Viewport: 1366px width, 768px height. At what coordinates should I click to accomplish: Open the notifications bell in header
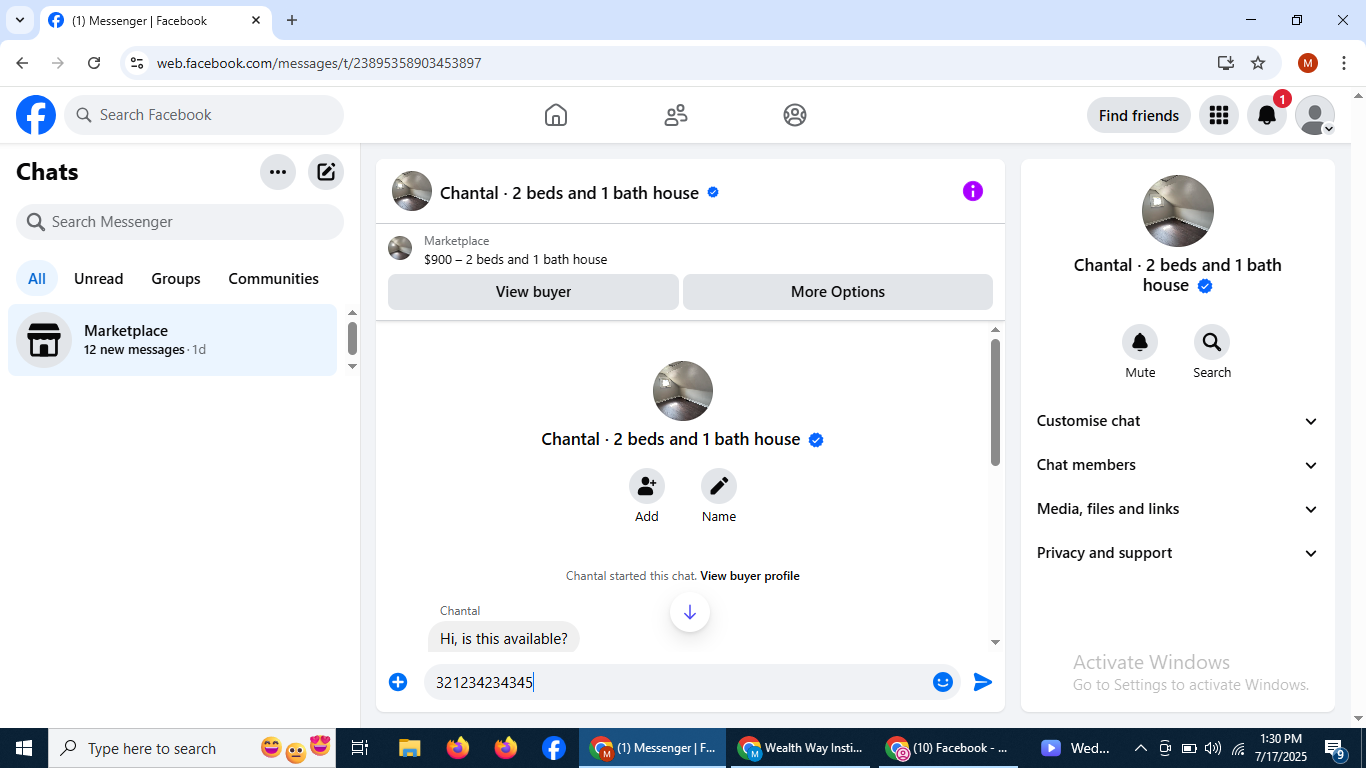tap(1266, 115)
